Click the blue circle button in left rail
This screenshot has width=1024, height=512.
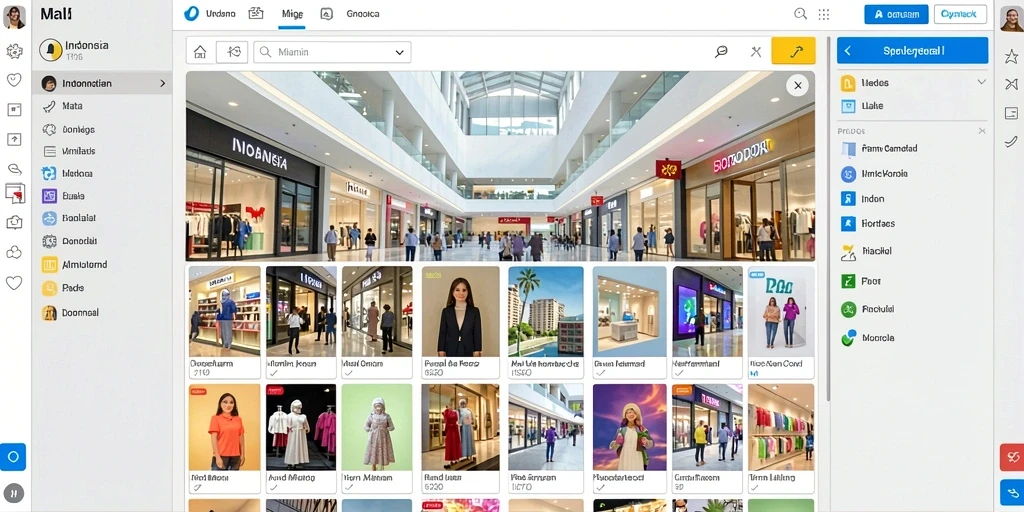[x=13, y=456]
